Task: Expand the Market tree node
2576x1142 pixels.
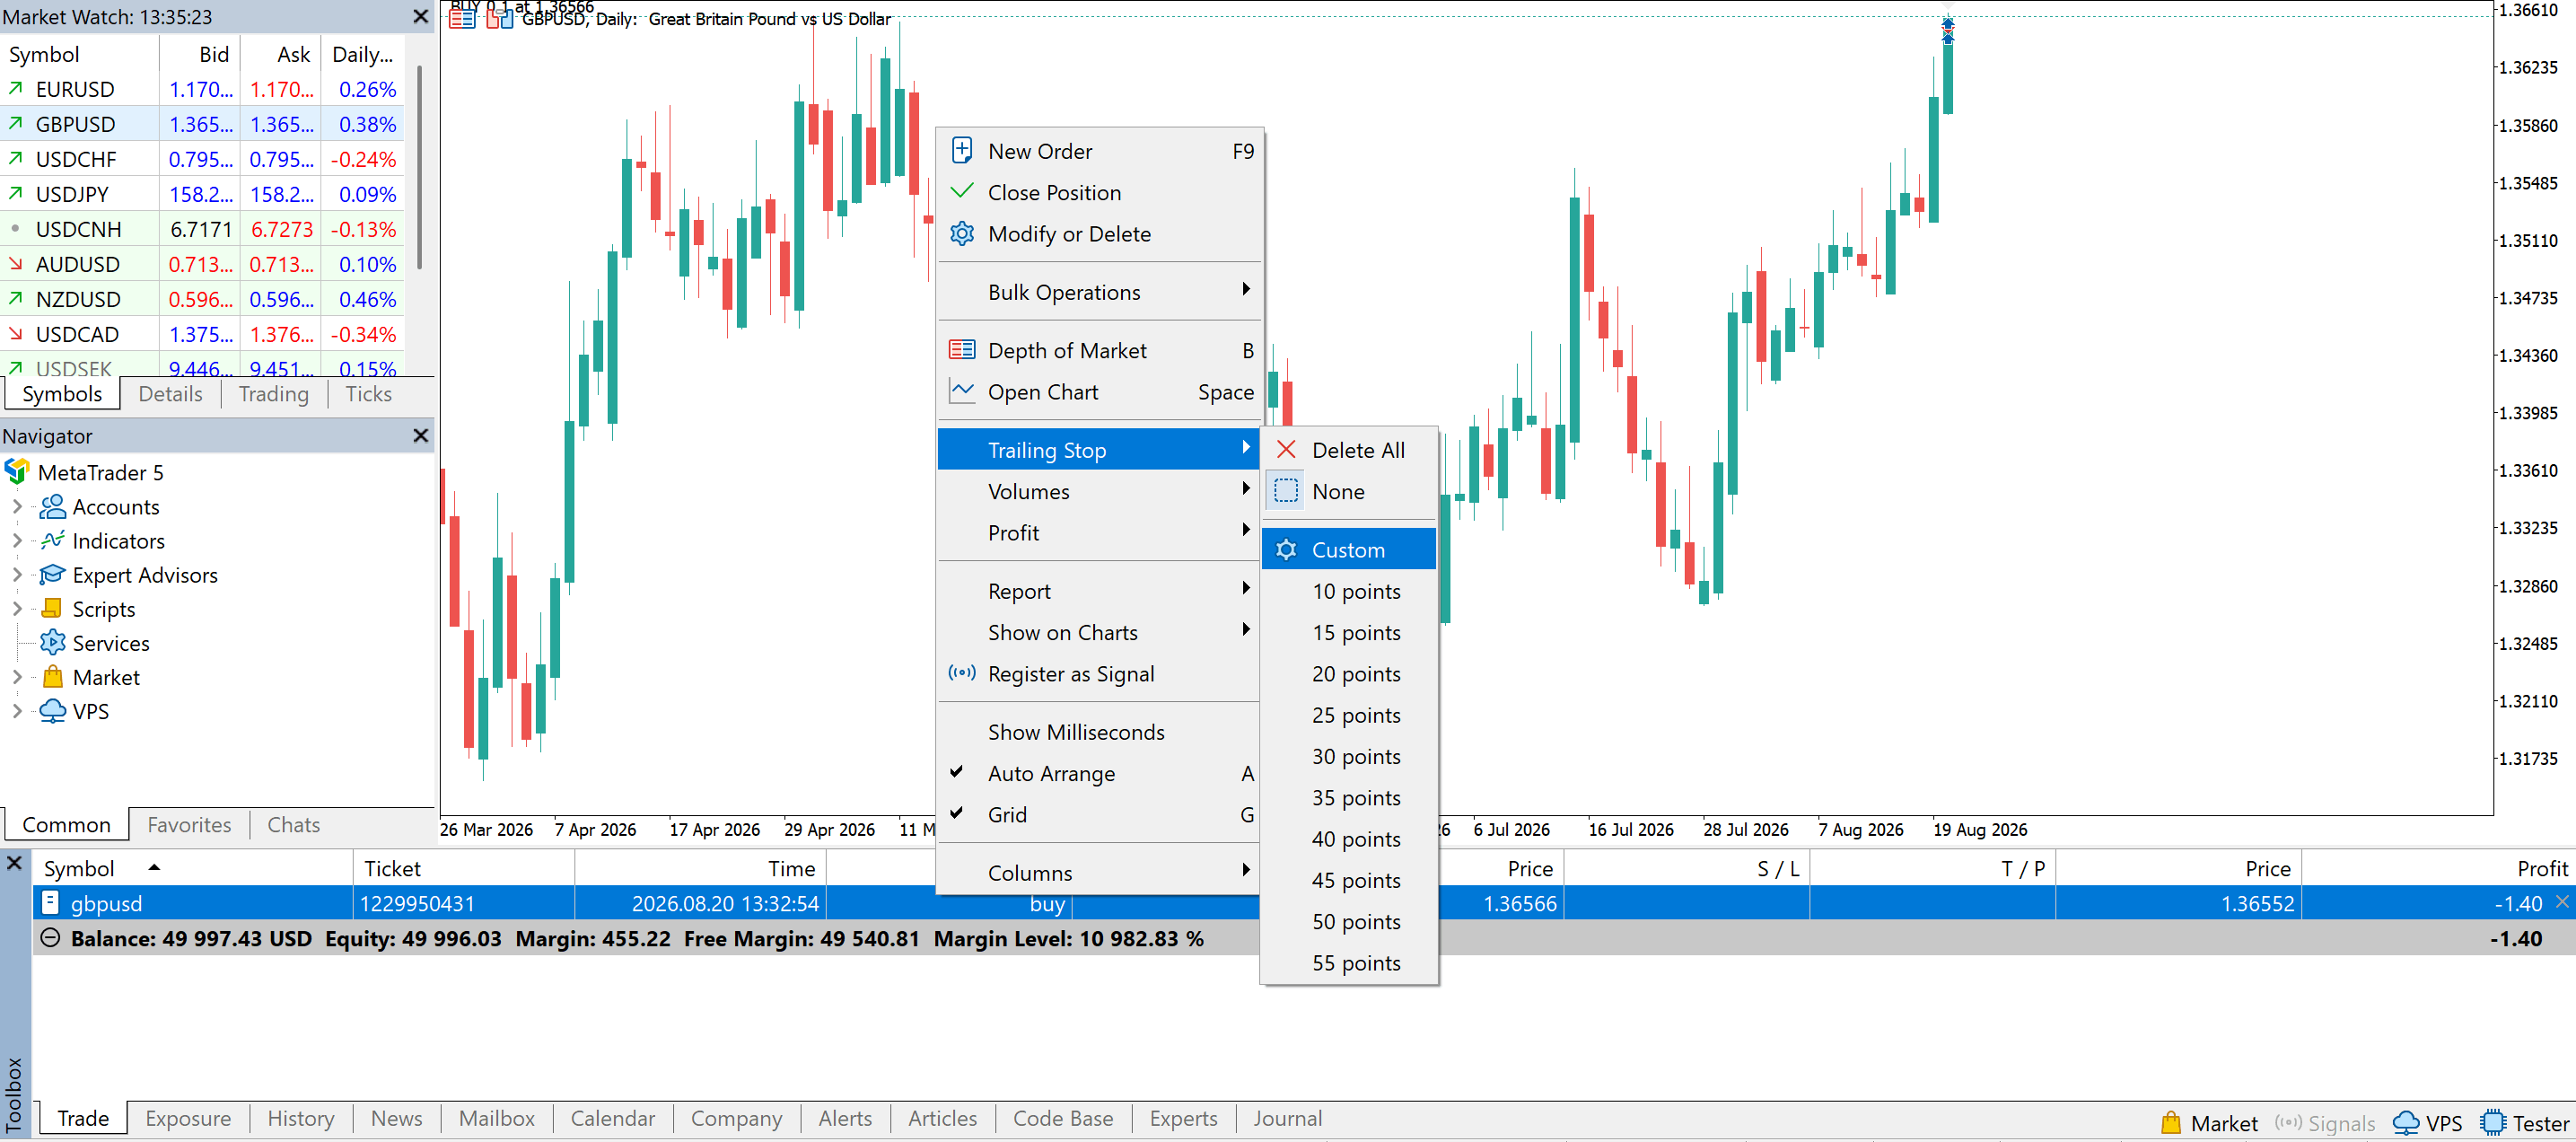Action: click(x=17, y=676)
